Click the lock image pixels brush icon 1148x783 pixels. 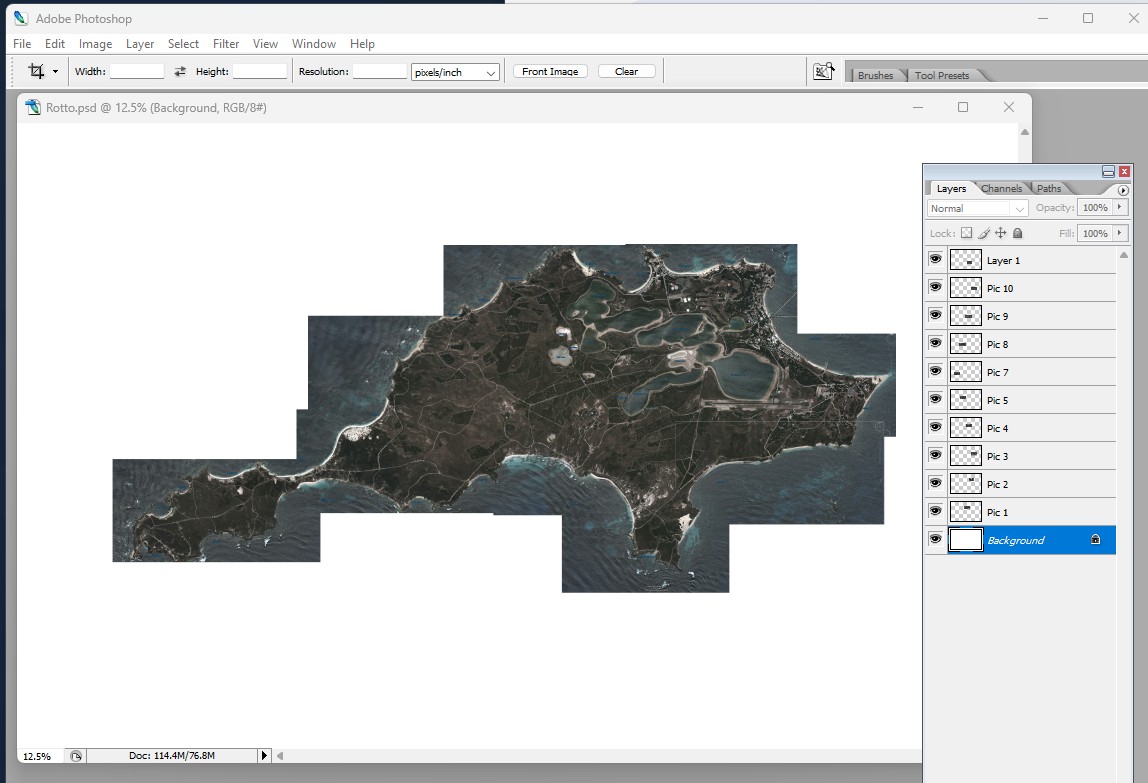[983, 233]
